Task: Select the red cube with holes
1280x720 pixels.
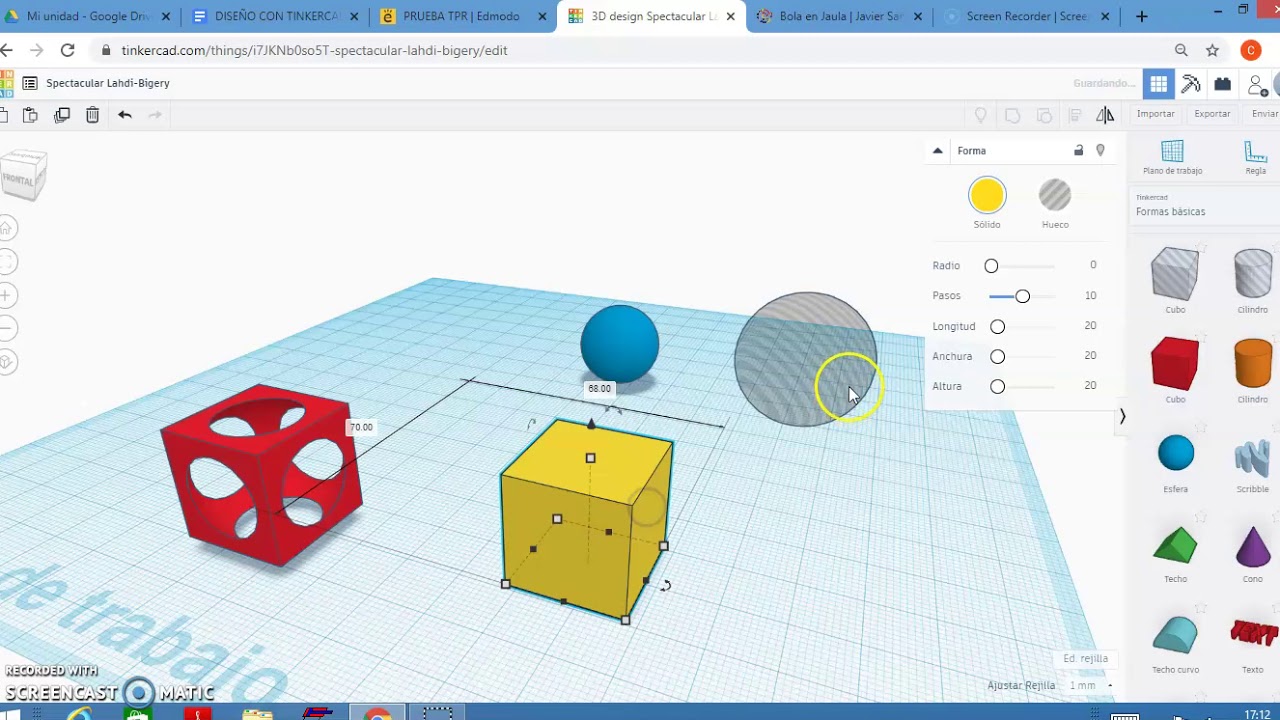Action: [x=260, y=475]
